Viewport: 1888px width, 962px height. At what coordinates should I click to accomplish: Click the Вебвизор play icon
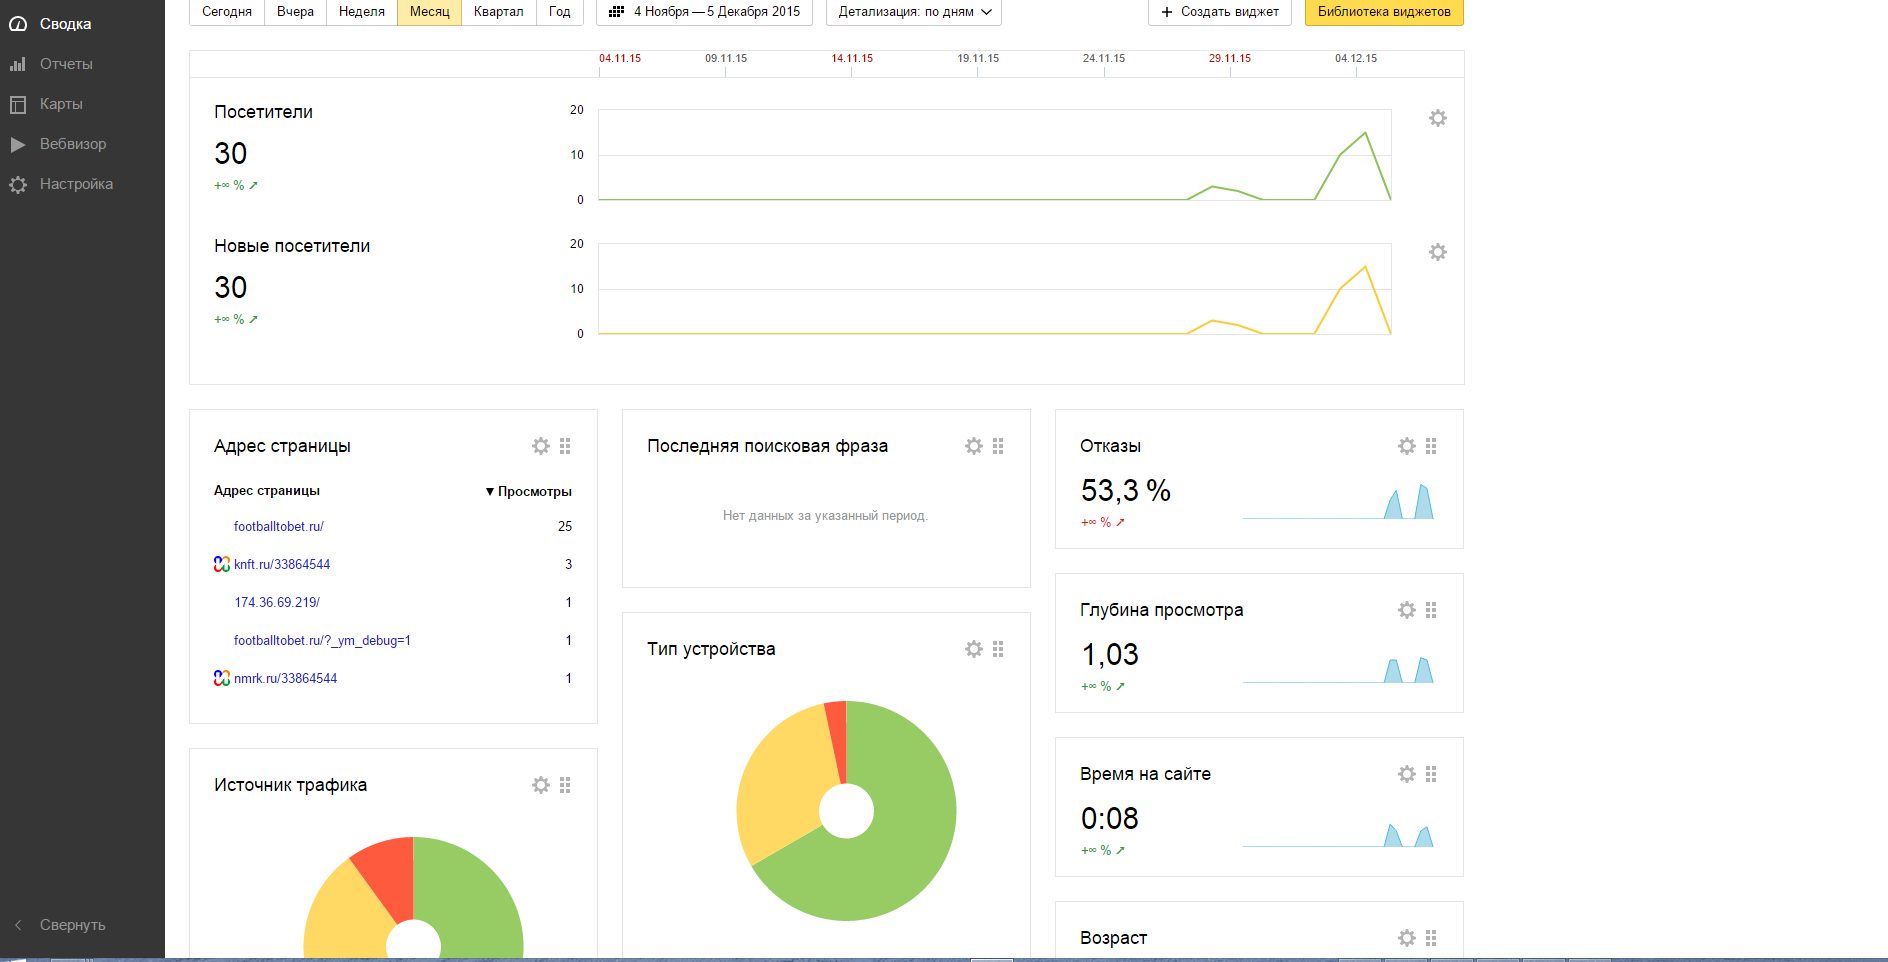[18, 144]
